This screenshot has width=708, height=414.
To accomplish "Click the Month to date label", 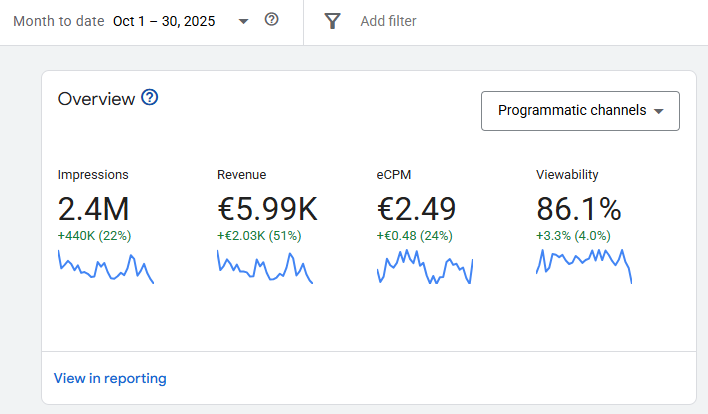I will tap(58, 21).
